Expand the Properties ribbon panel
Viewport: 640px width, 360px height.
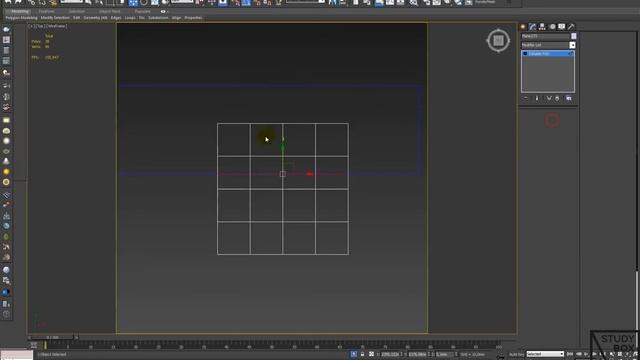pos(193,18)
